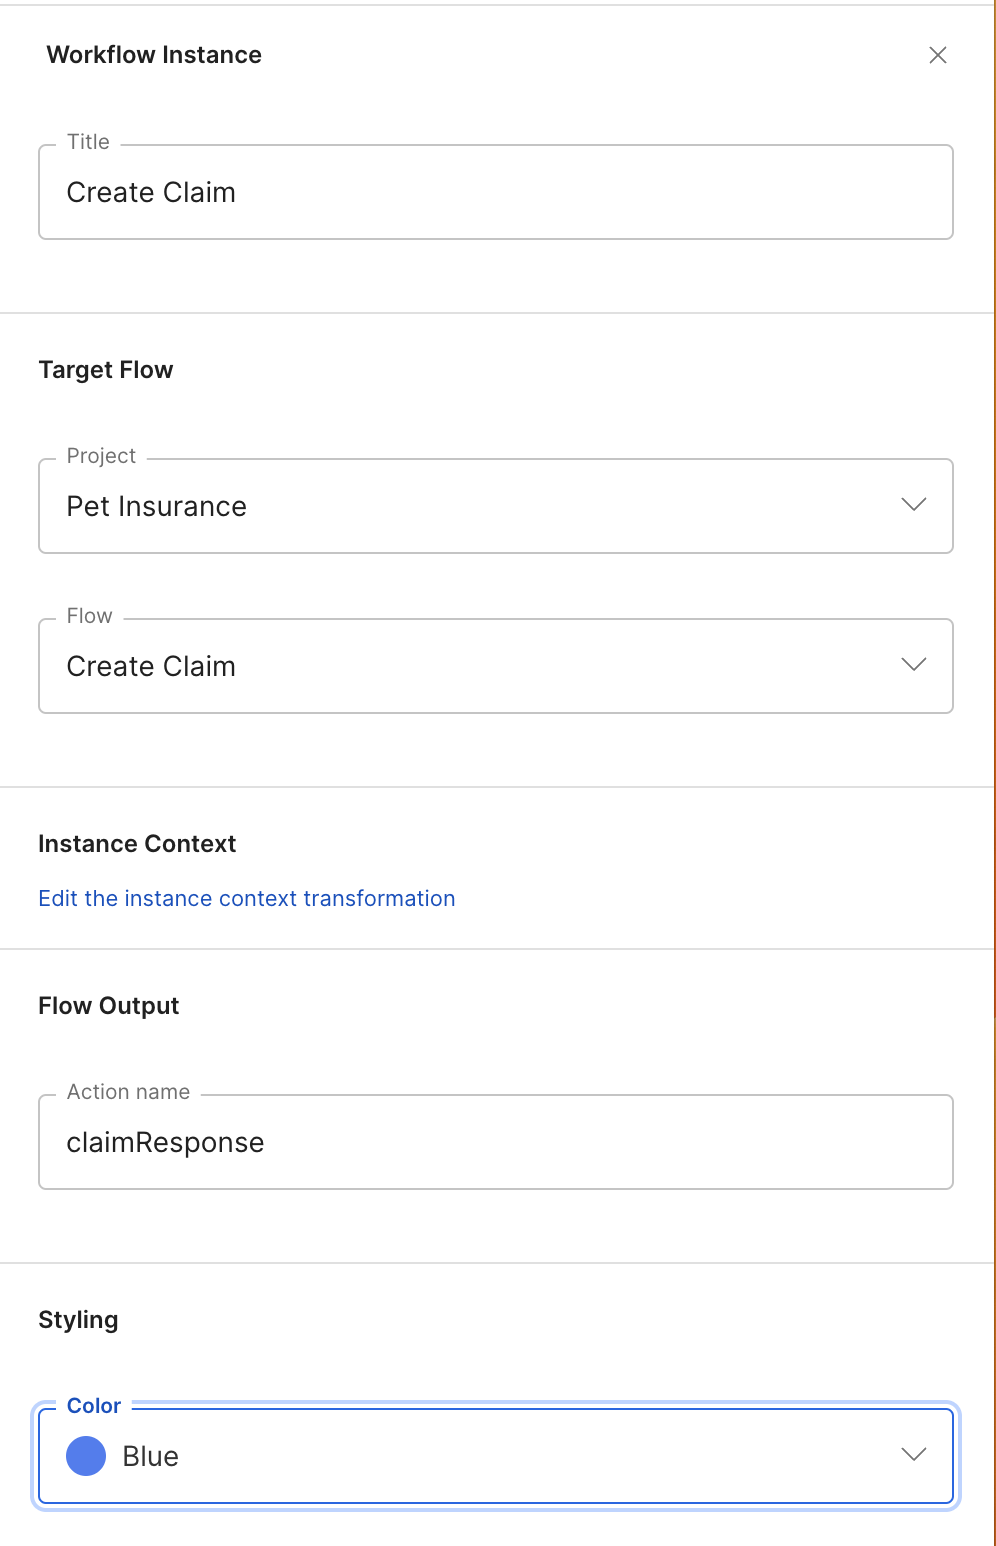Close the Workflow Instance panel

pos(937,55)
